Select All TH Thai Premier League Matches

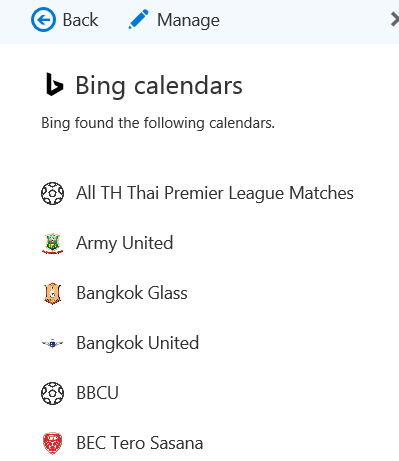tap(215, 193)
